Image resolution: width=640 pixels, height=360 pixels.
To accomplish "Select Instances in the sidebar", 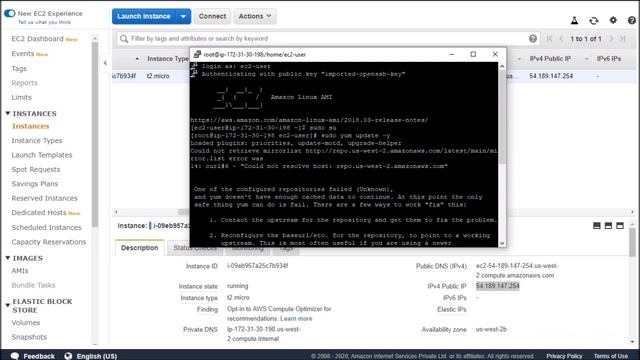I will [31, 126].
